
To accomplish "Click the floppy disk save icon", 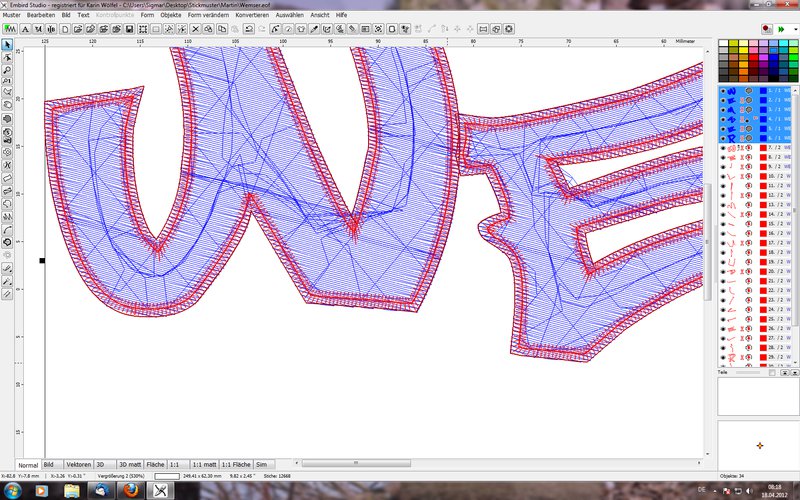I will coord(130,29).
